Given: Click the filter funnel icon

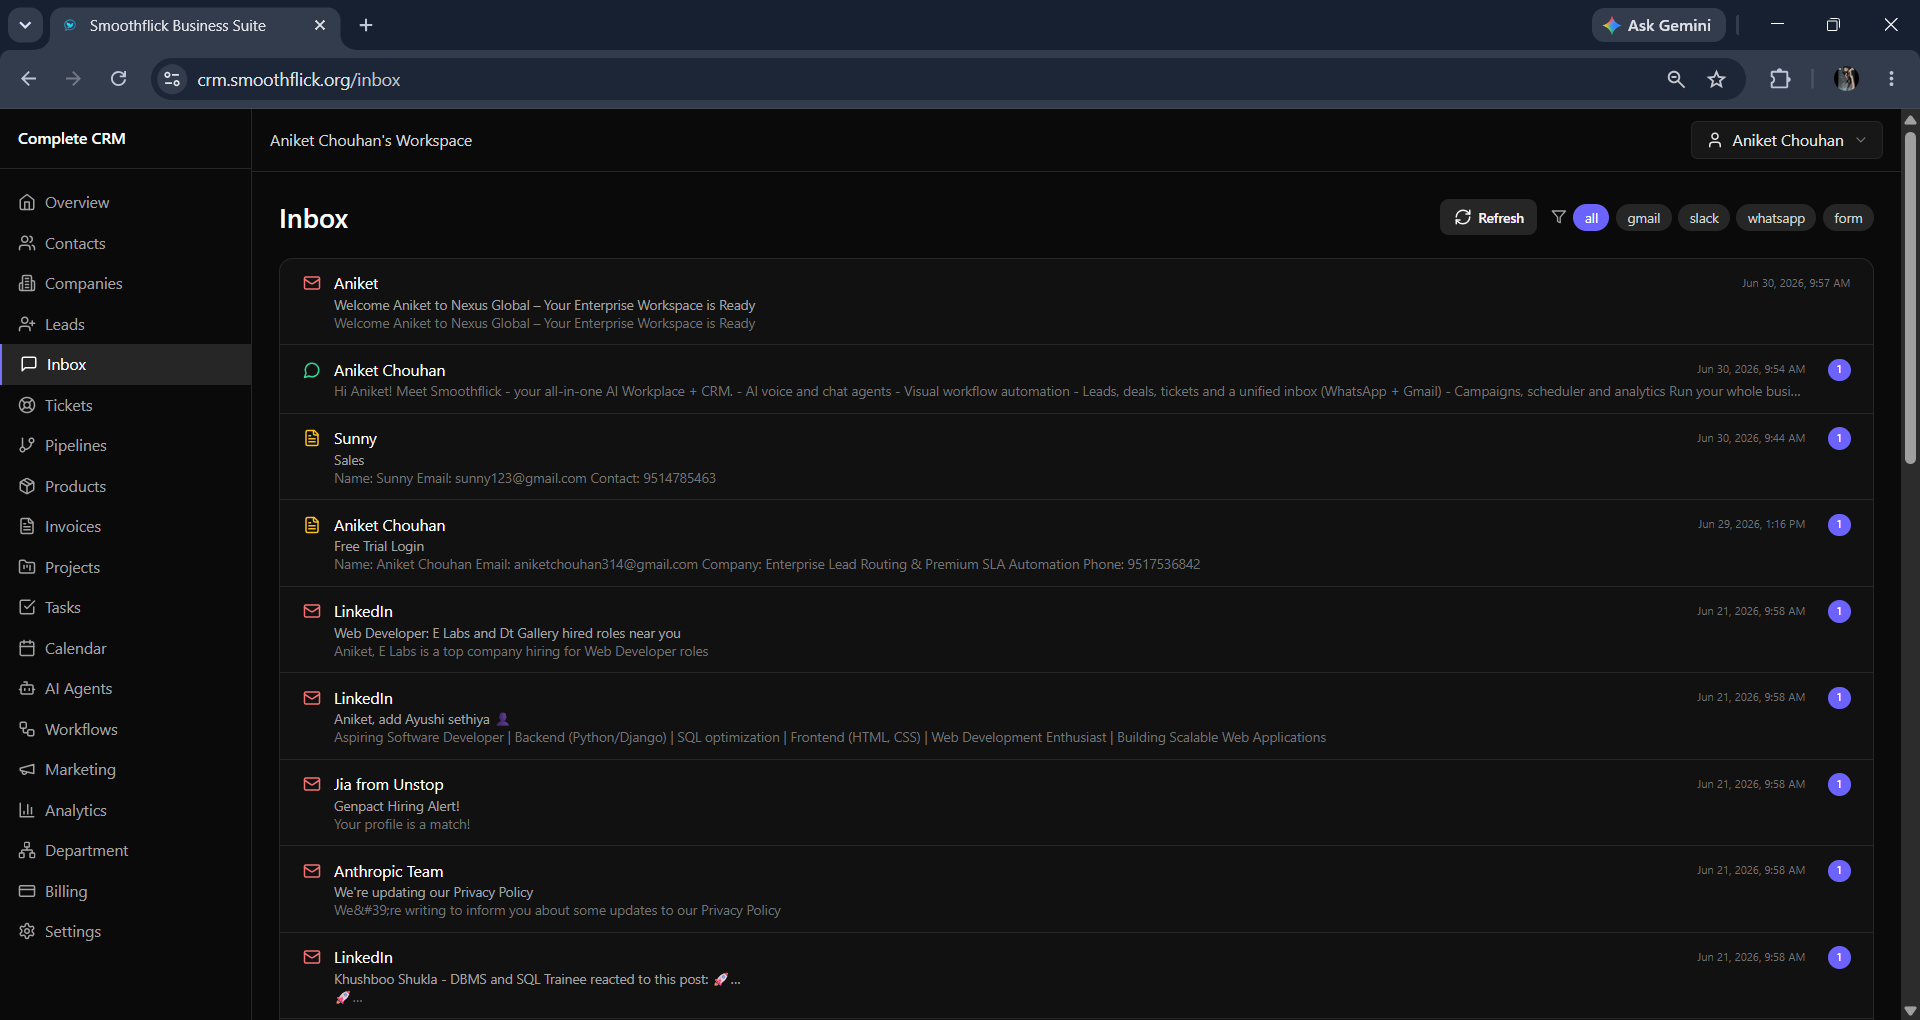Looking at the screenshot, I should click(1558, 217).
